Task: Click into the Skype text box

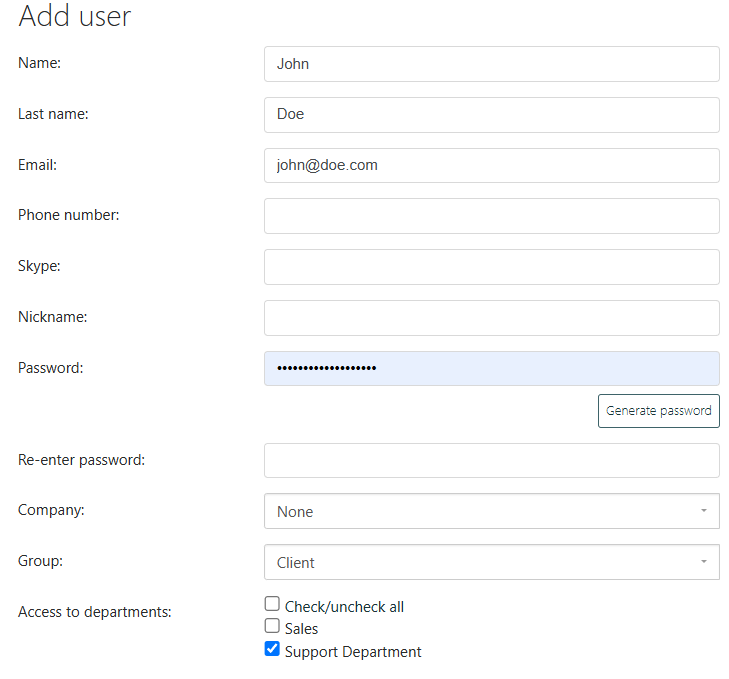Action: tap(491, 267)
